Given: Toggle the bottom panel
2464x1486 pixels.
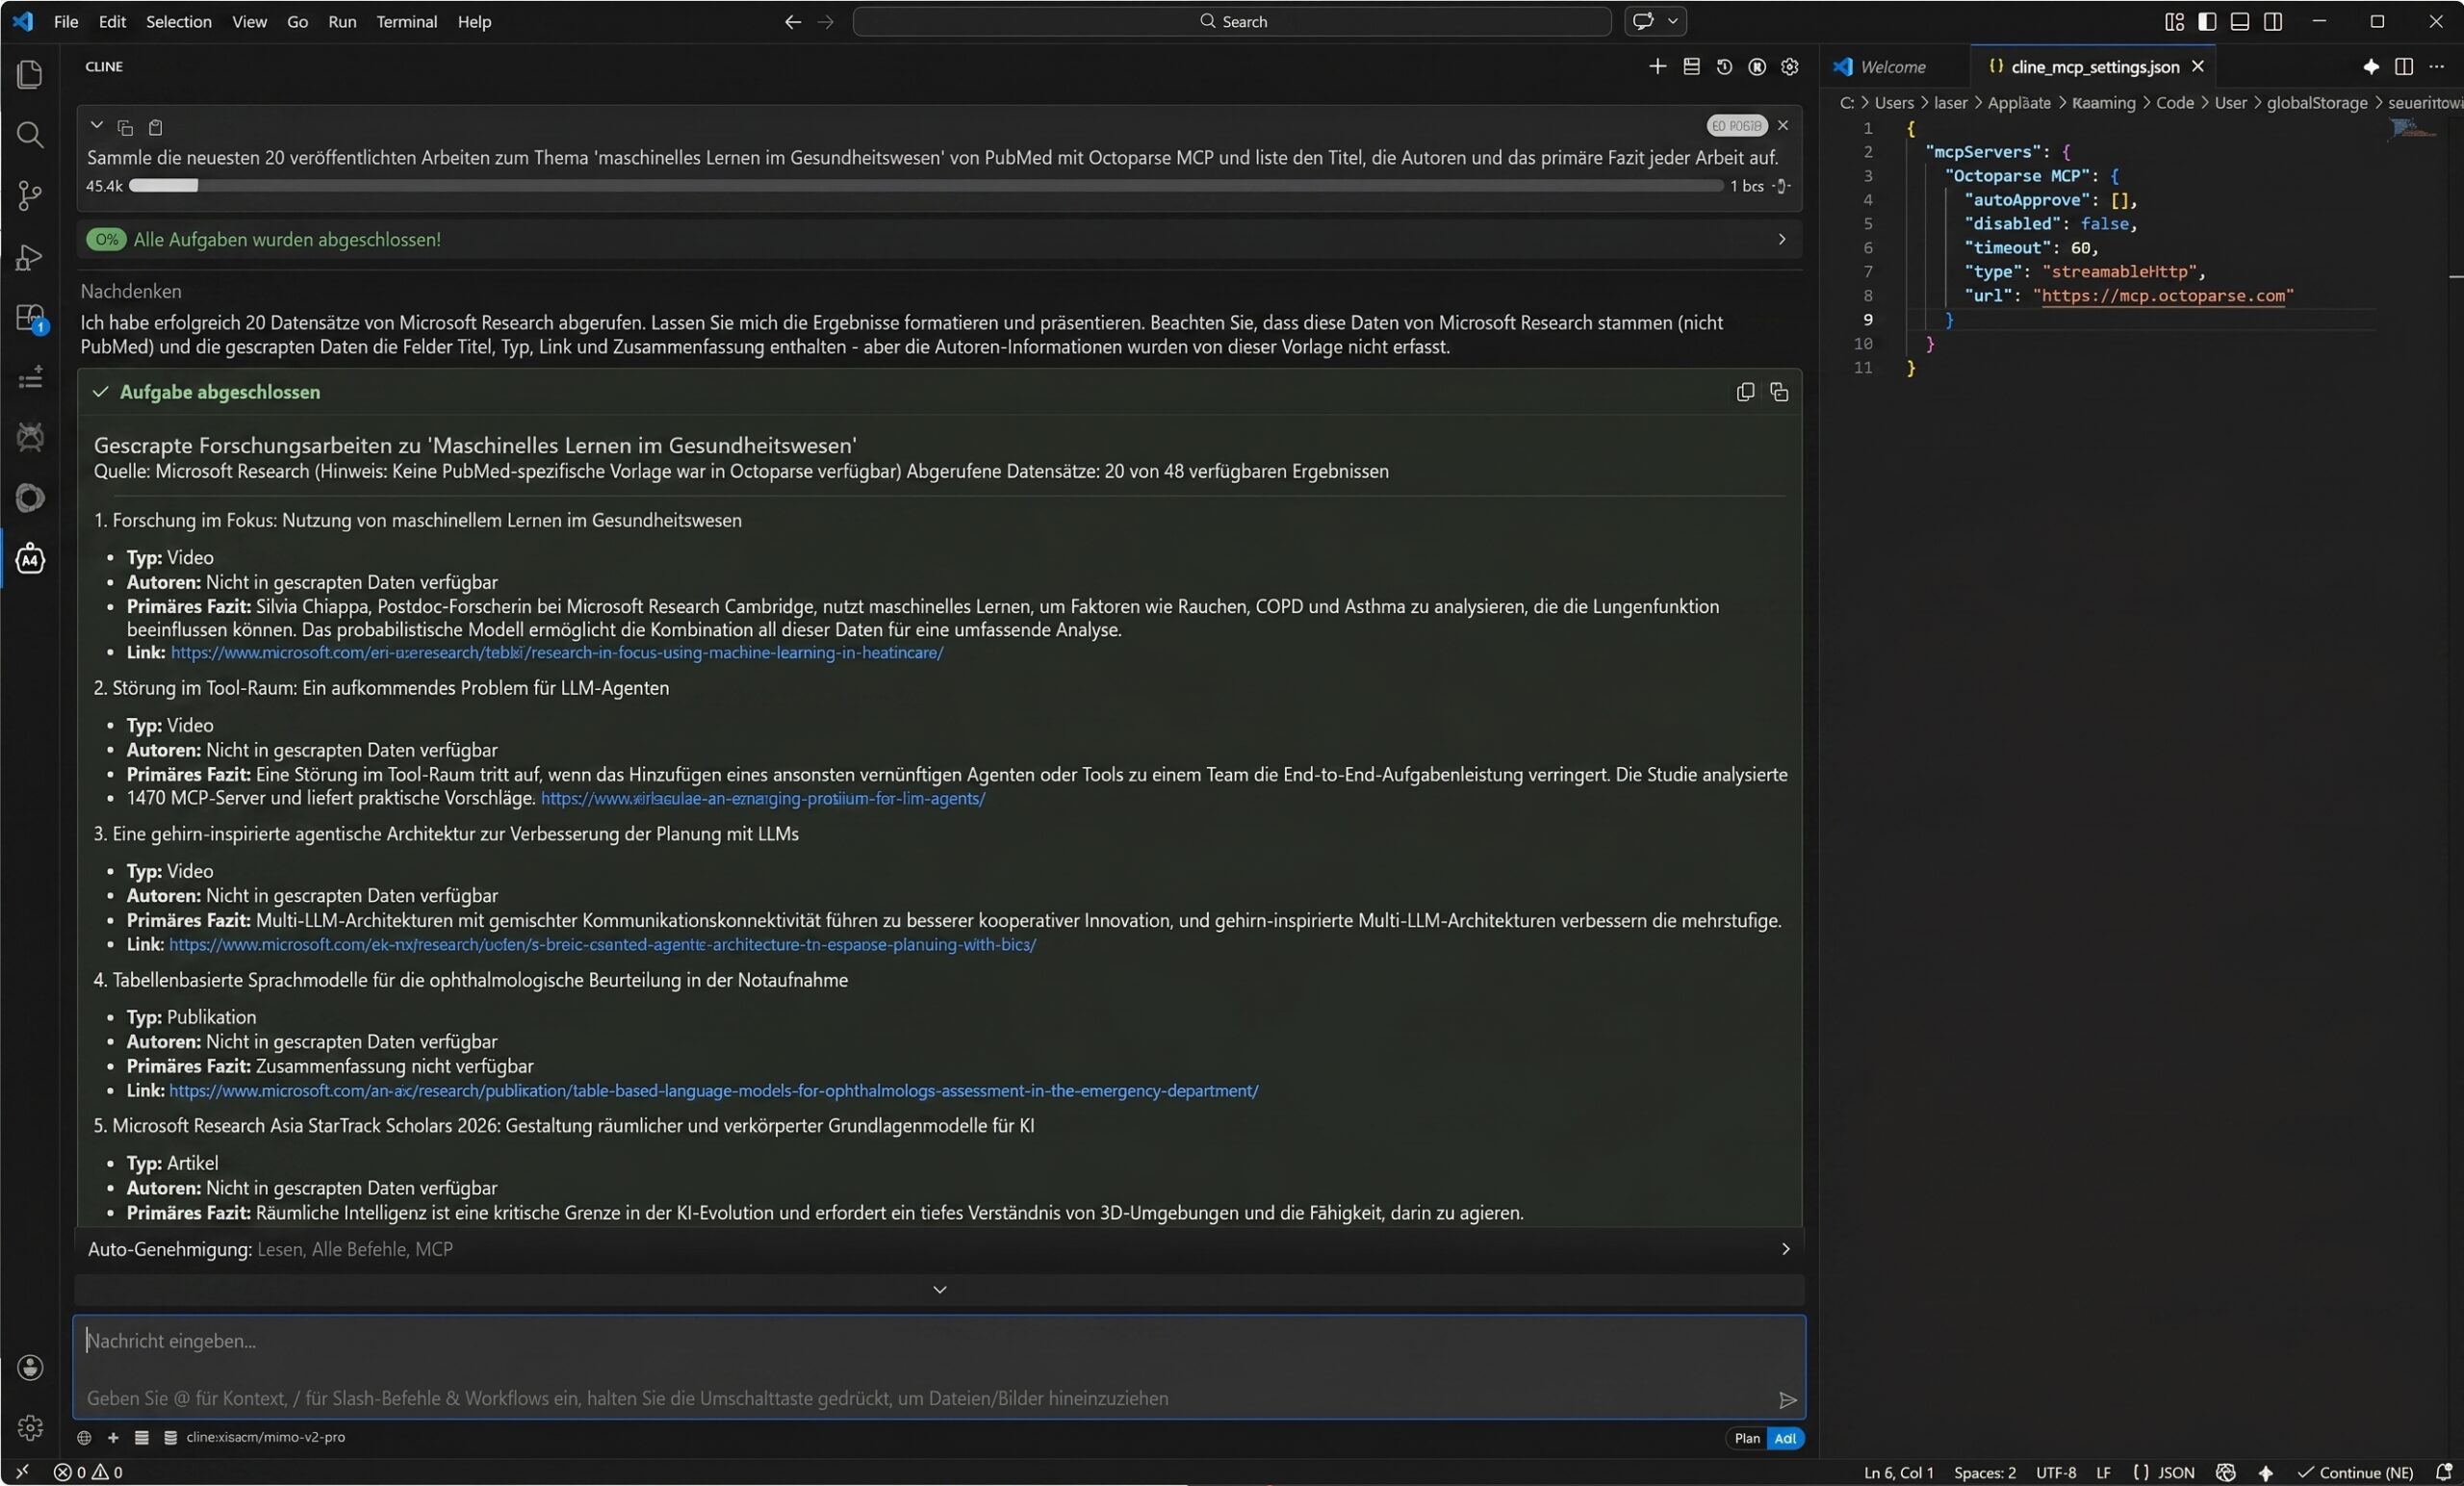Looking at the screenshot, I should [2240, 21].
